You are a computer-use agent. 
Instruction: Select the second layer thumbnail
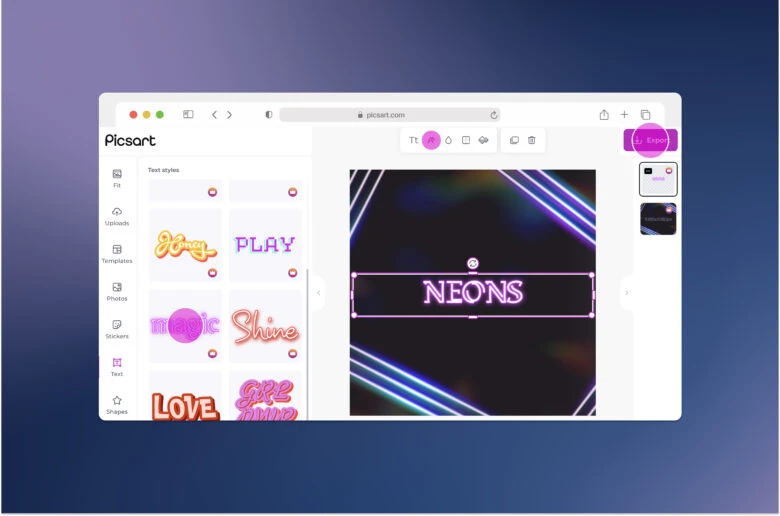[658, 218]
